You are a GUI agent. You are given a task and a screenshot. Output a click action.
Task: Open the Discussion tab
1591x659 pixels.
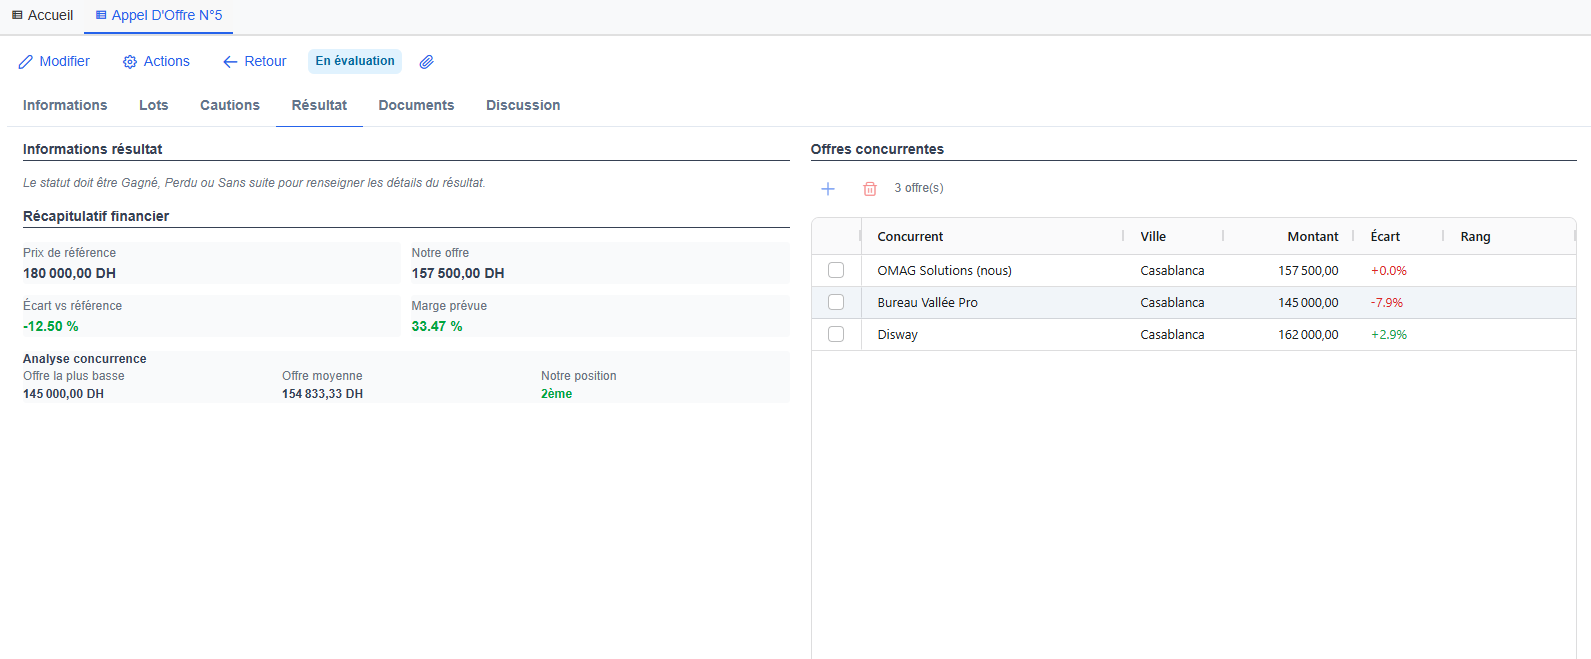point(522,106)
